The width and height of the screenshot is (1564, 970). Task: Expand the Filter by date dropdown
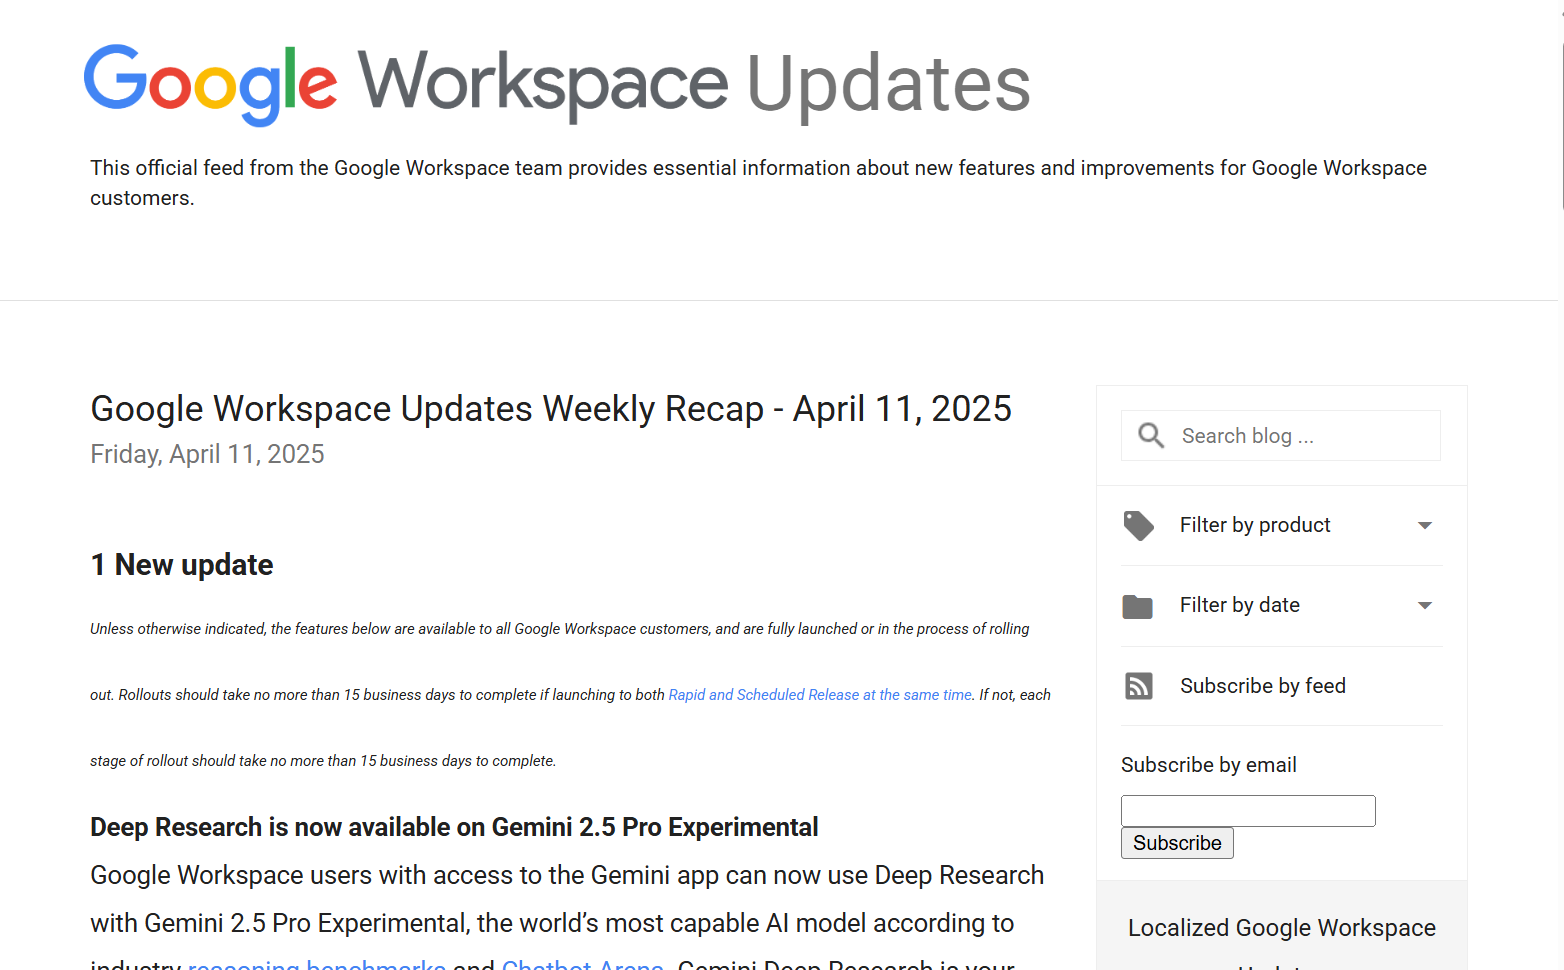pos(1240,605)
